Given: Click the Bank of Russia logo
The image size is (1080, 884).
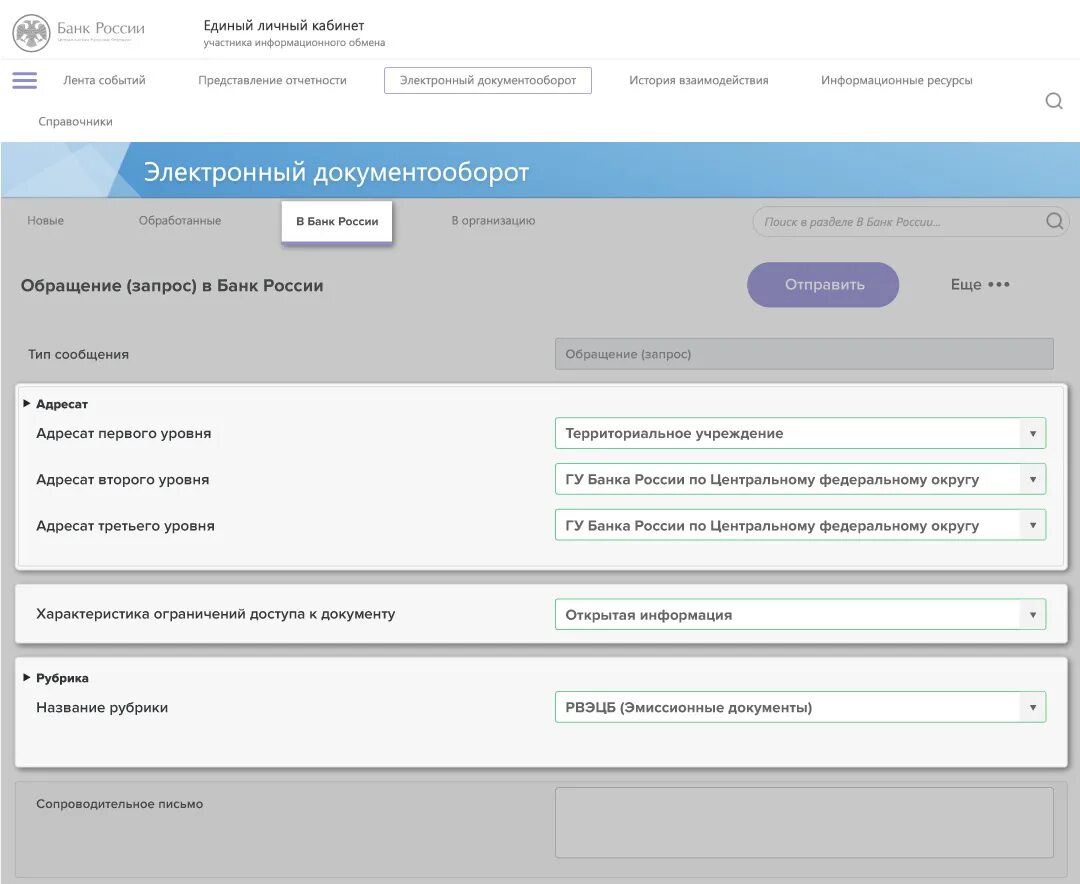Looking at the screenshot, I should coord(79,32).
